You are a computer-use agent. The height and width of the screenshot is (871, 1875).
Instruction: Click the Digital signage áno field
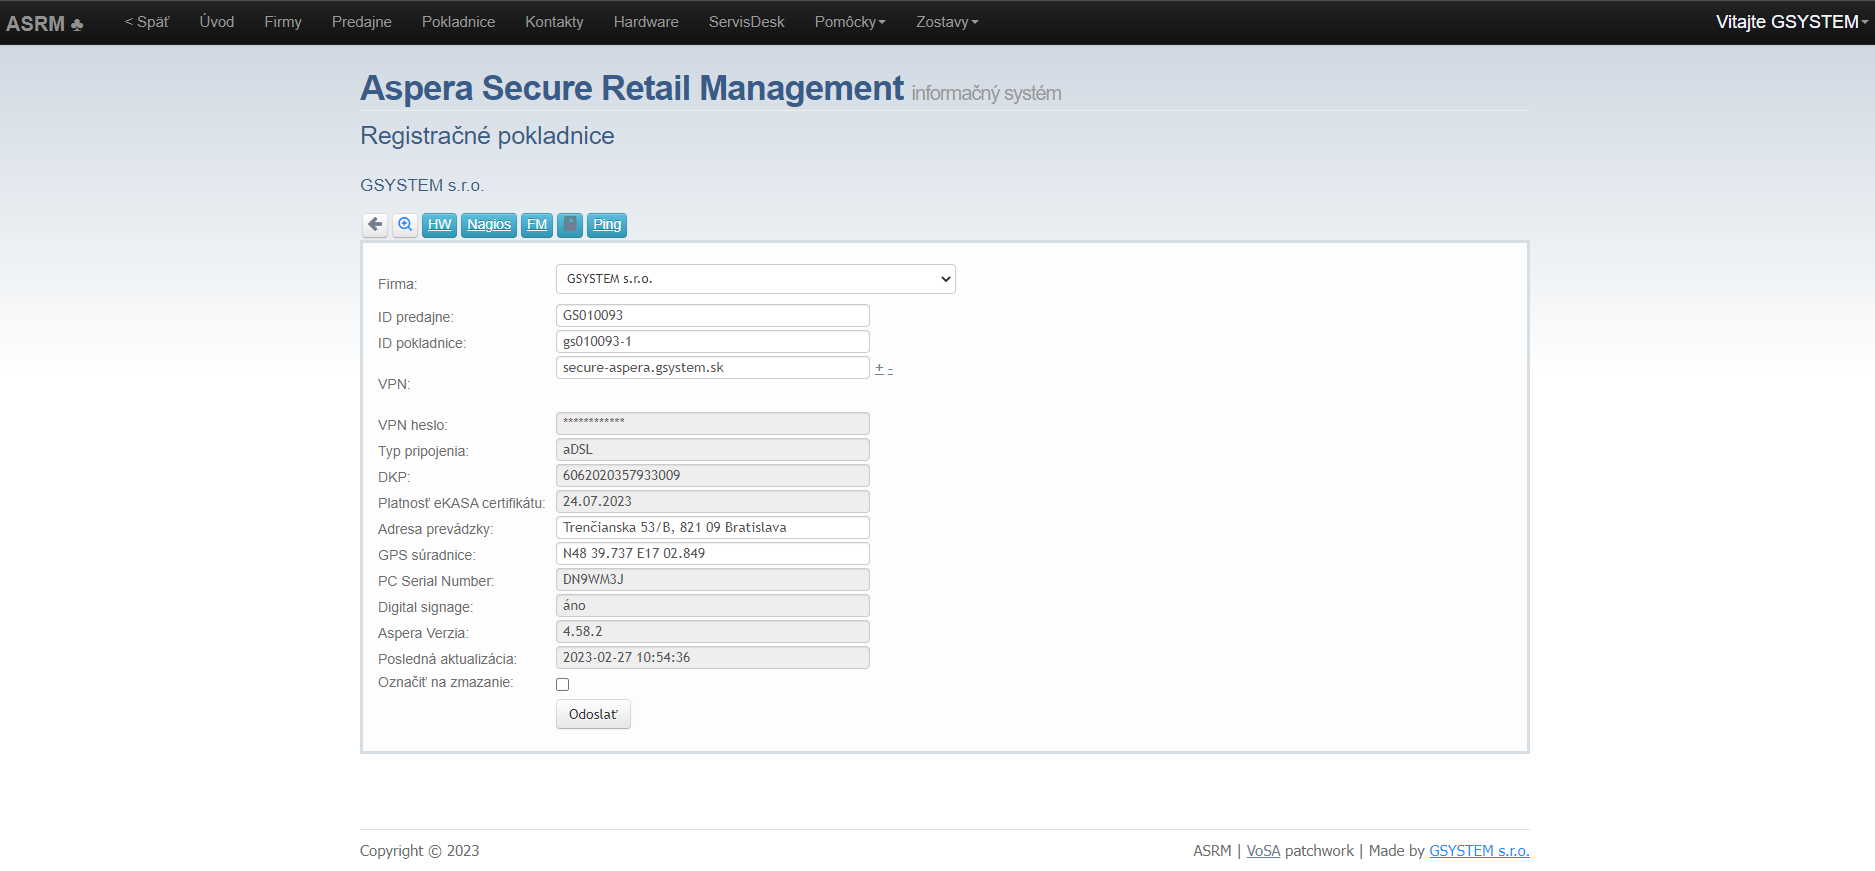click(x=713, y=606)
